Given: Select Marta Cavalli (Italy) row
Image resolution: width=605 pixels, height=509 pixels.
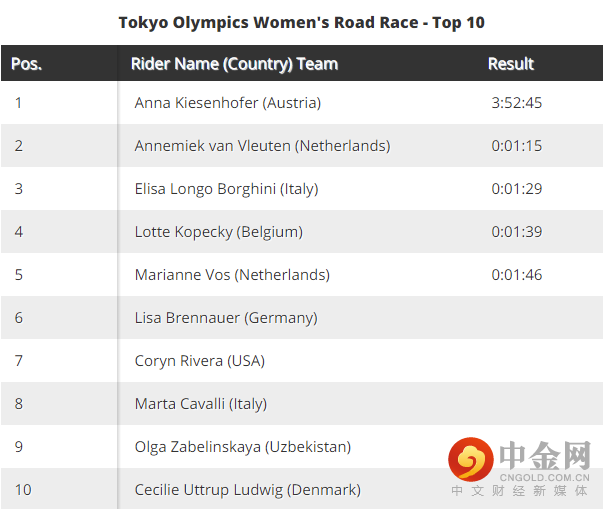Looking at the screenshot, I should pos(200,404).
